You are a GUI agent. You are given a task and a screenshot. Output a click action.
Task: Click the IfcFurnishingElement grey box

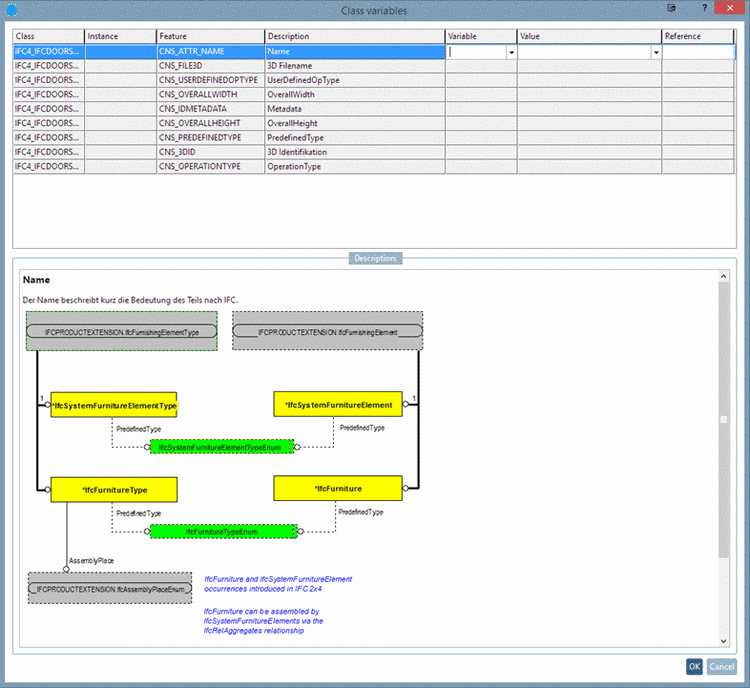click(x=328, y=331)
